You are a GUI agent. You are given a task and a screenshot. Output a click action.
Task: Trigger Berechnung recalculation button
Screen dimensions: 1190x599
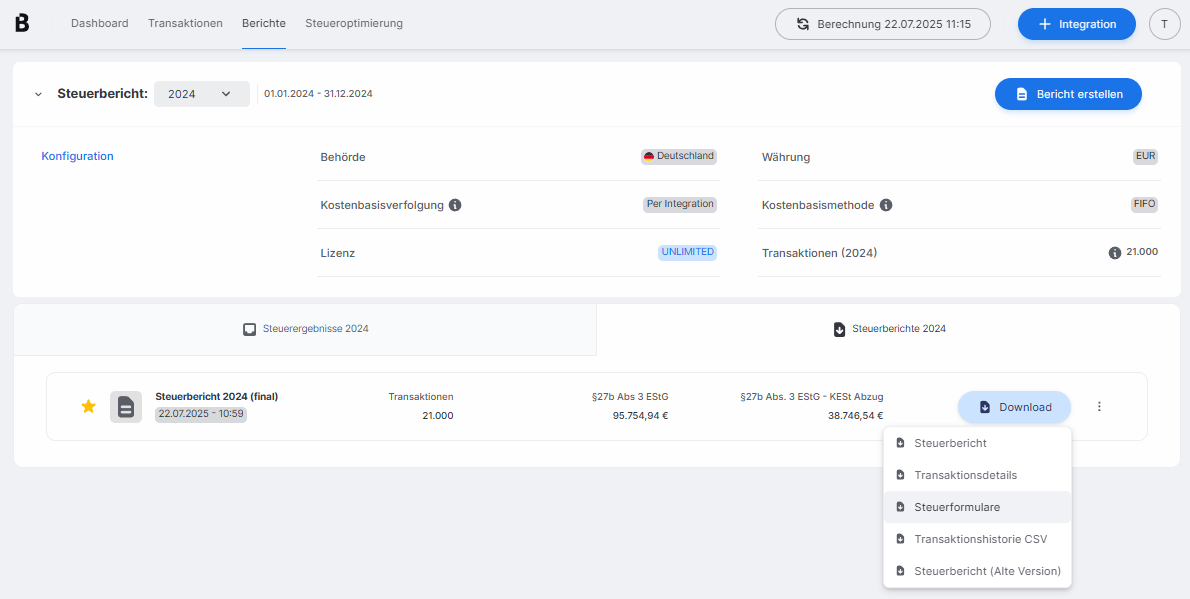coord(883,24)
